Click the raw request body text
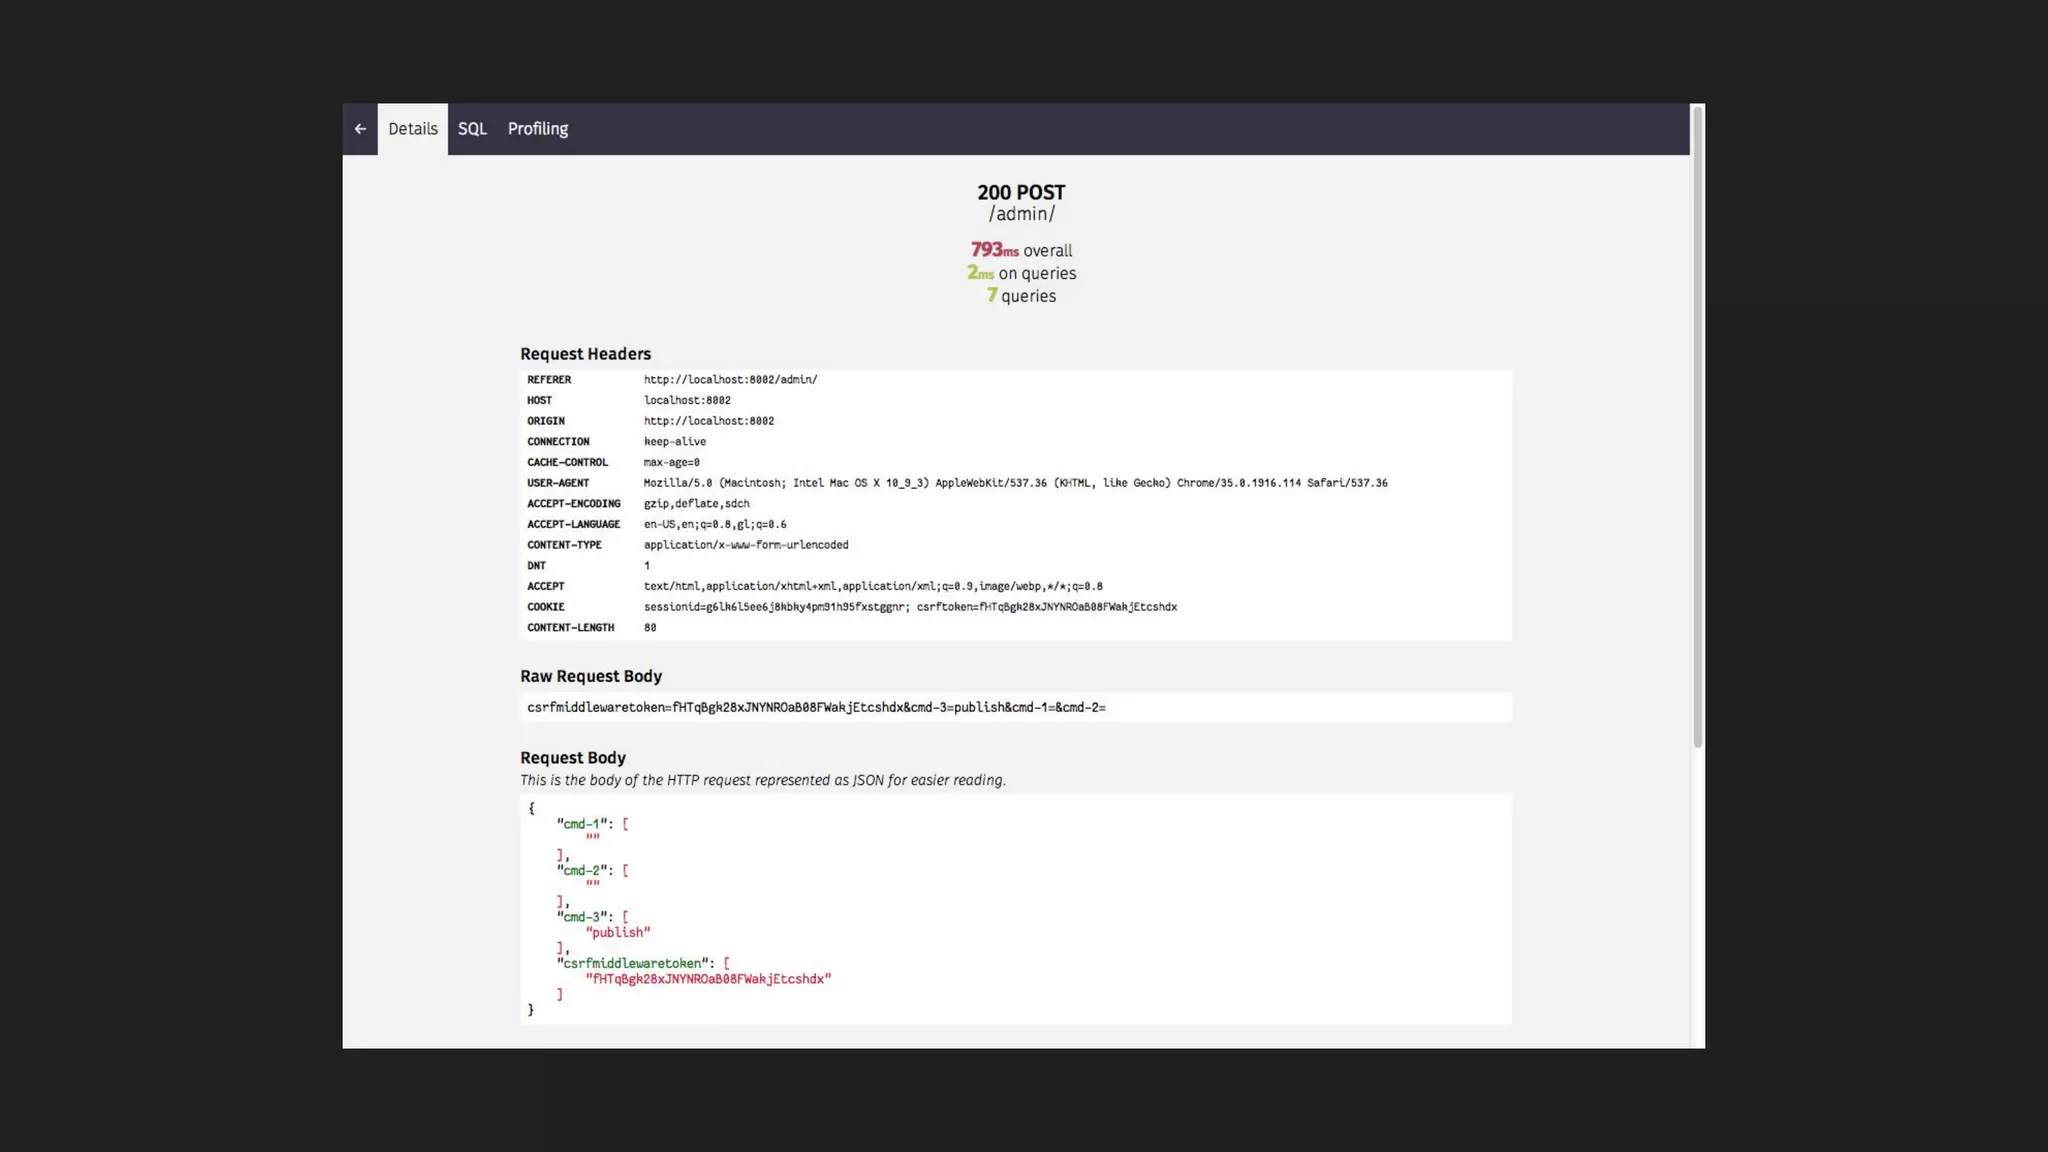Screen dimensions: 2048x1152 click(x=816, y=708)
